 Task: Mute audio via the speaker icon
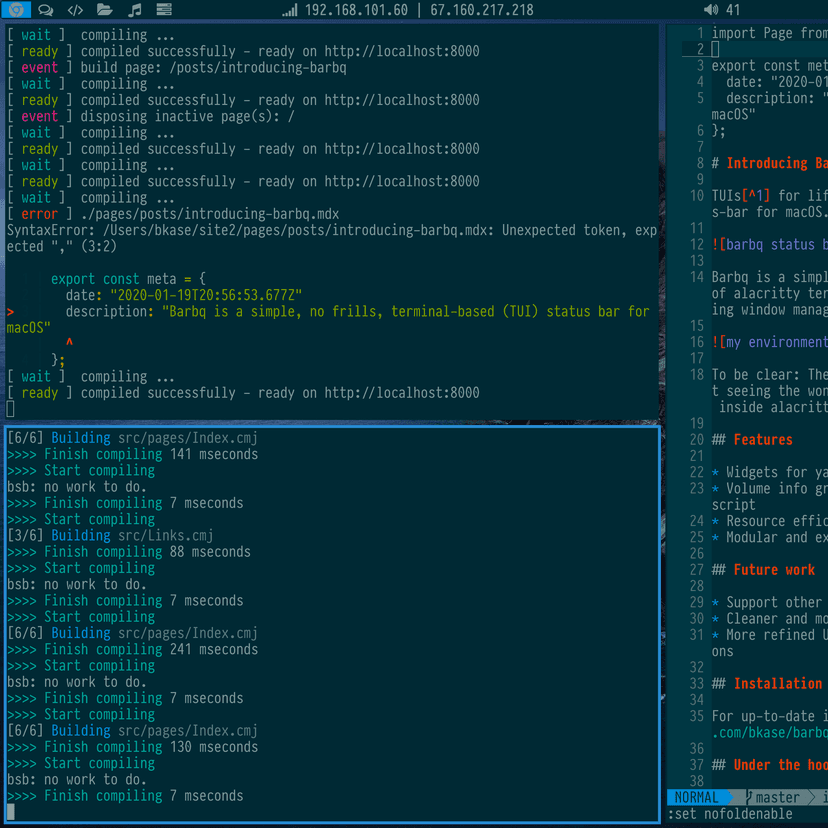point(710,10)
